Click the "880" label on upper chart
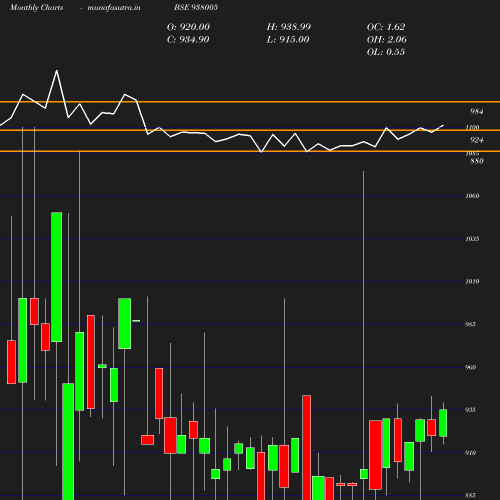Viewport: 500px width, 500px height. [476, 161]
